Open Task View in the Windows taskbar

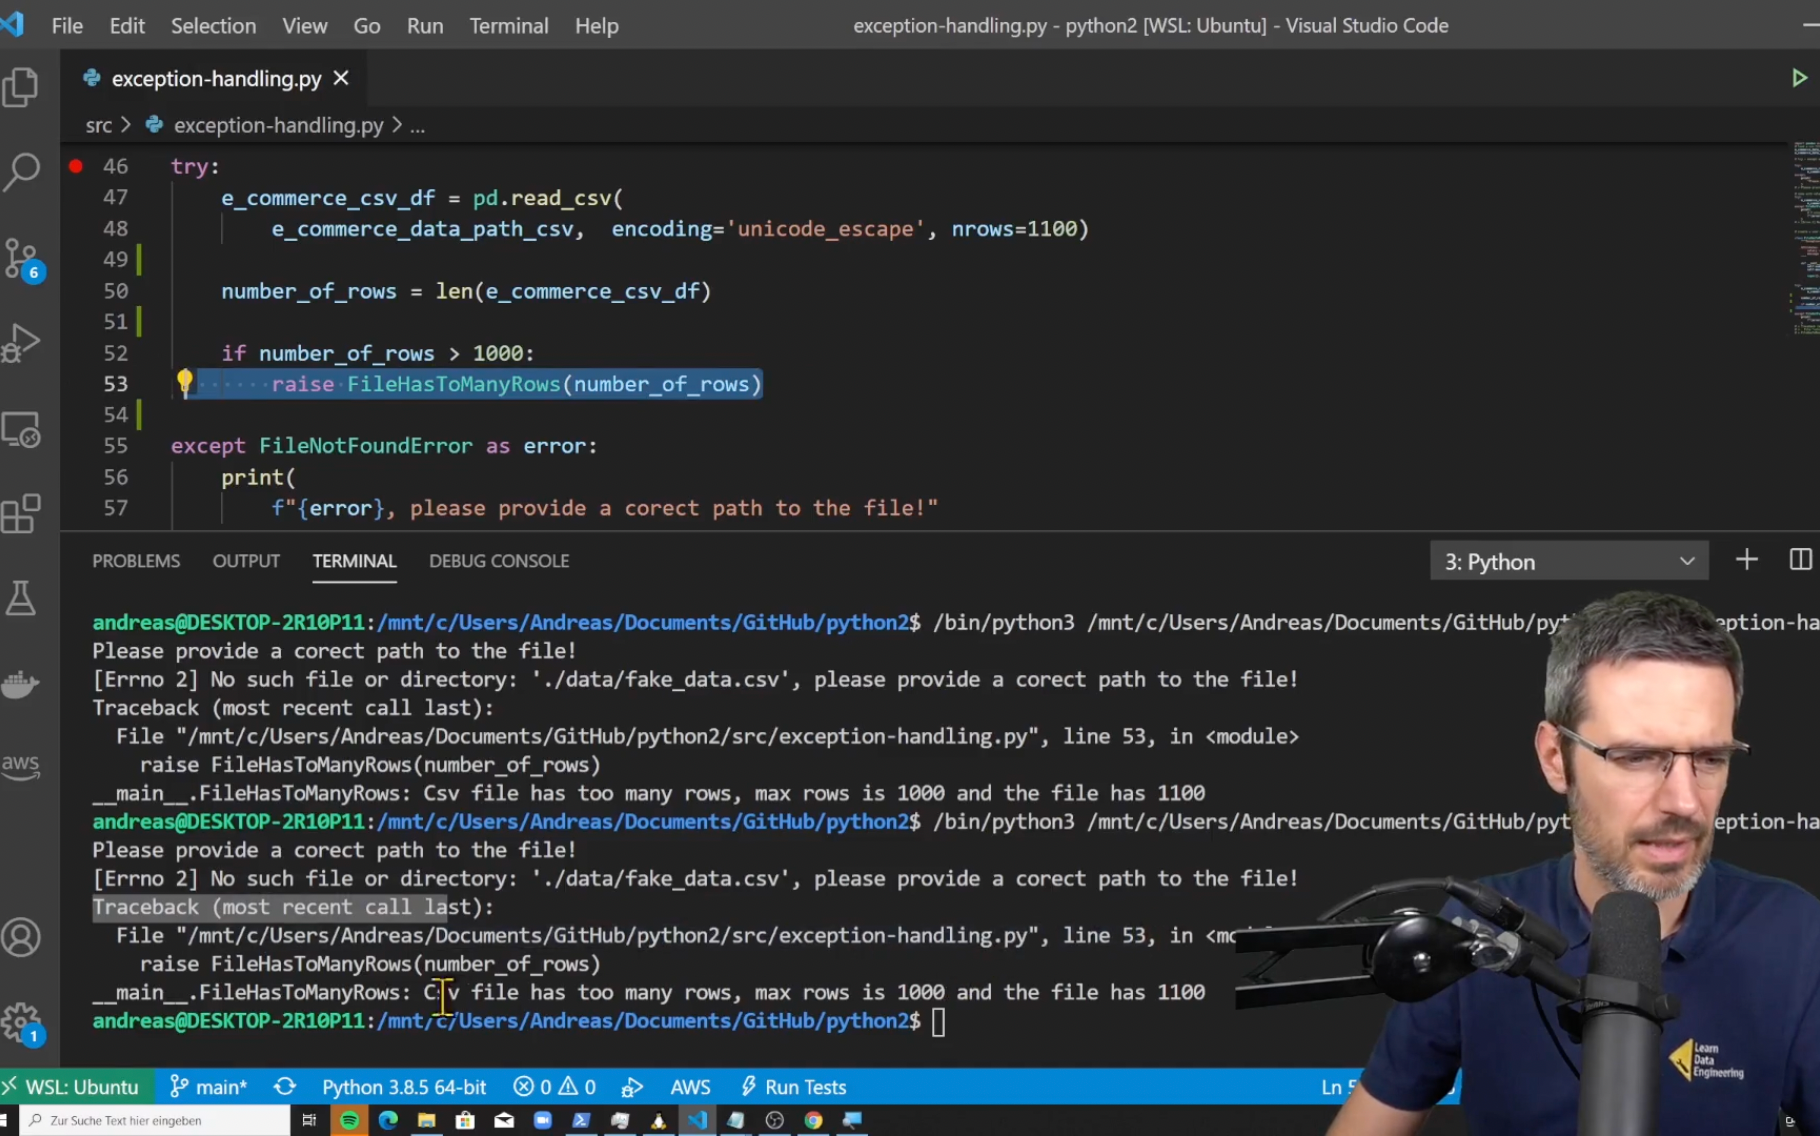click(309, 1120)
